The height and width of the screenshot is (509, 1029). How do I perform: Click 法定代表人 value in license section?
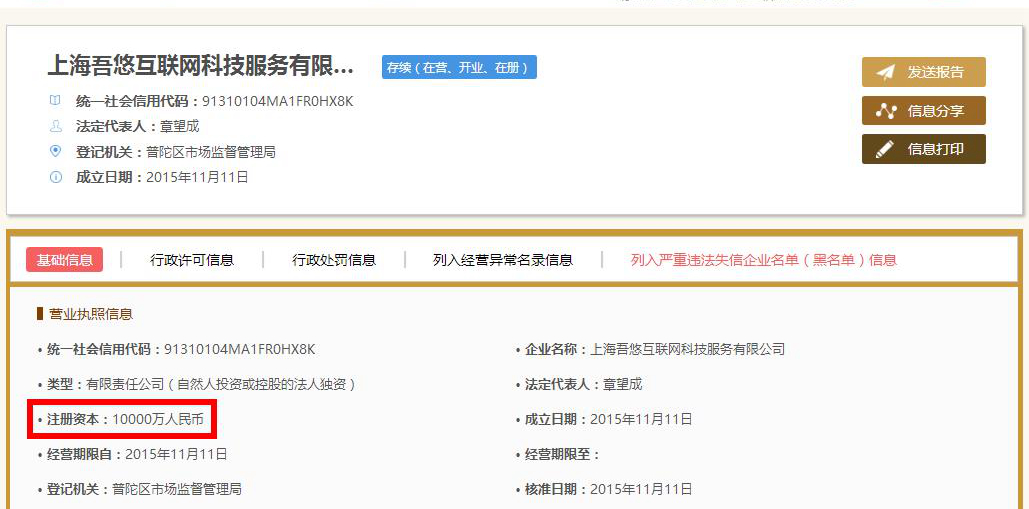click(x=623, y=384)
